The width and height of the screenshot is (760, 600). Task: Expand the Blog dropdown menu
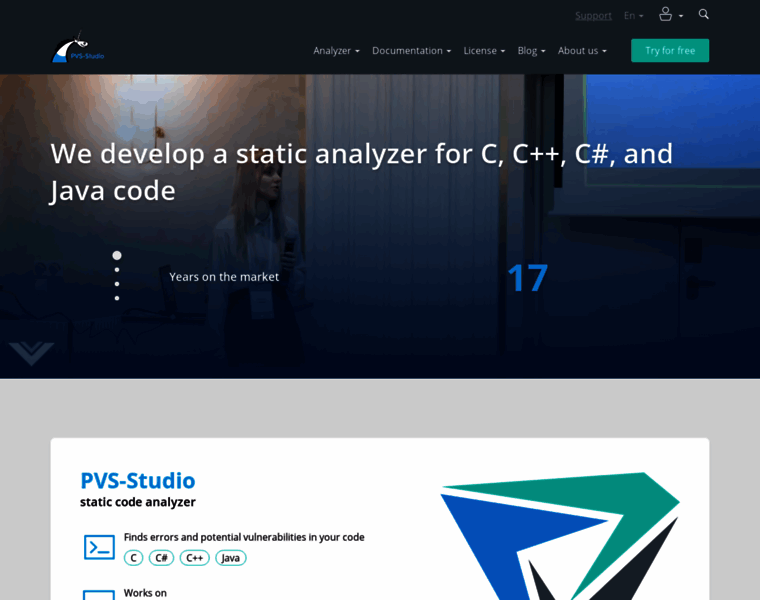pyautogui.click(x=531, y=51)
